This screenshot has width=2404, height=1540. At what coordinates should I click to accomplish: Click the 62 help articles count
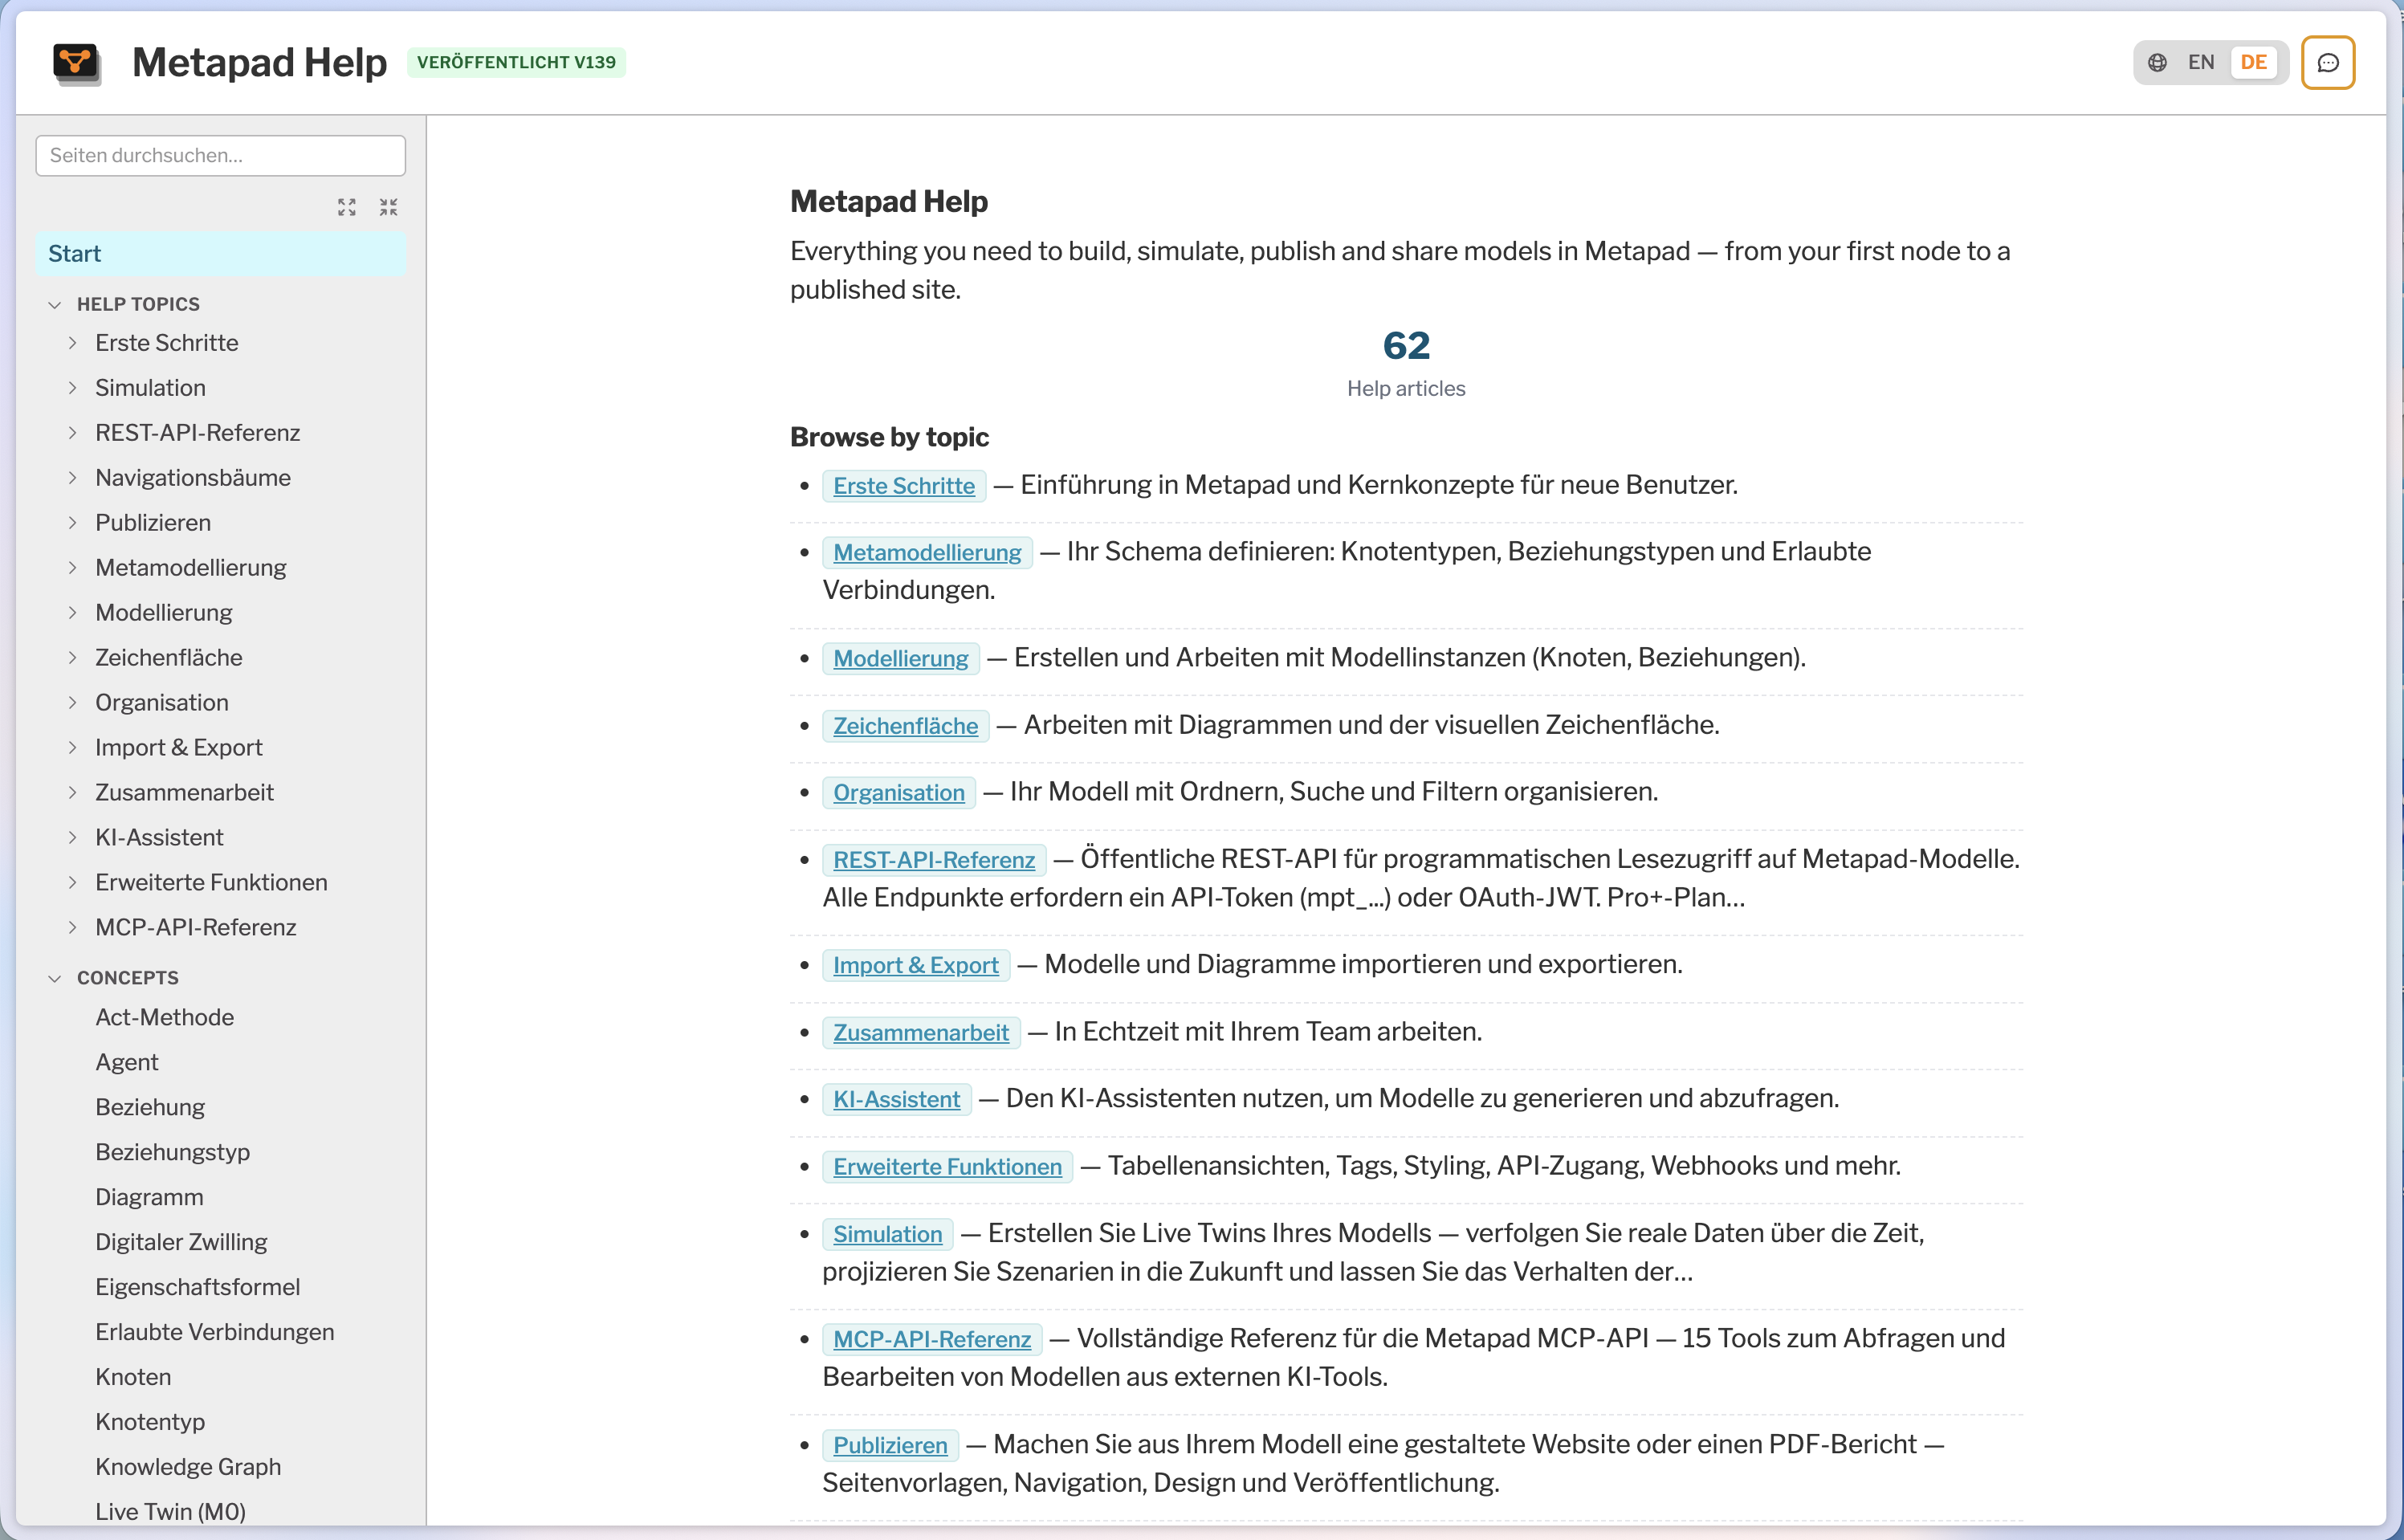(1406, 346)
